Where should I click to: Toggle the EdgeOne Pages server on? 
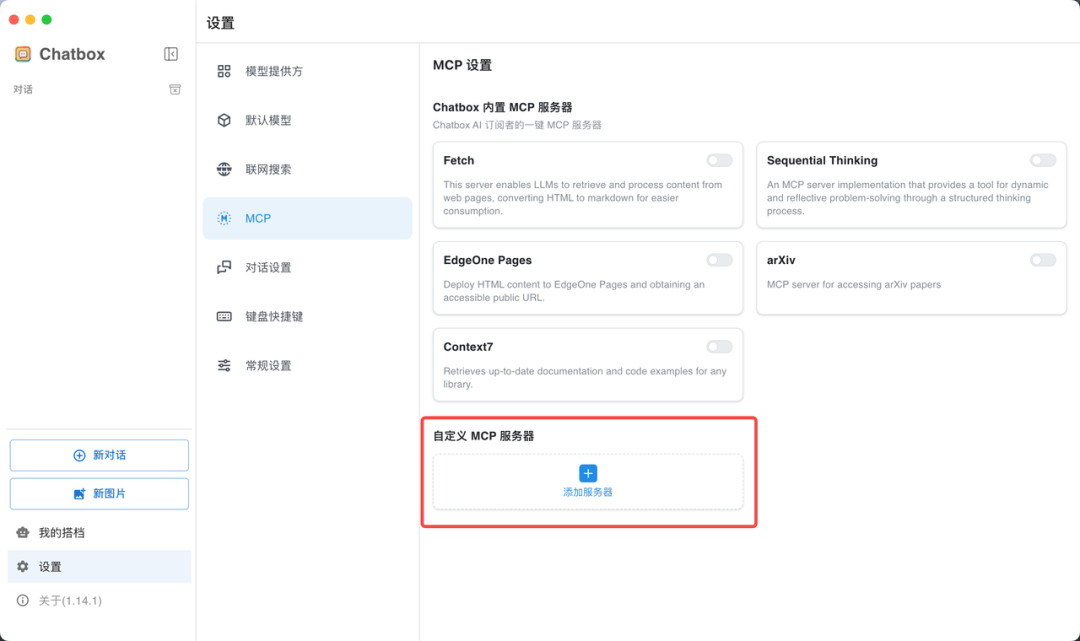tap(719, 260)
